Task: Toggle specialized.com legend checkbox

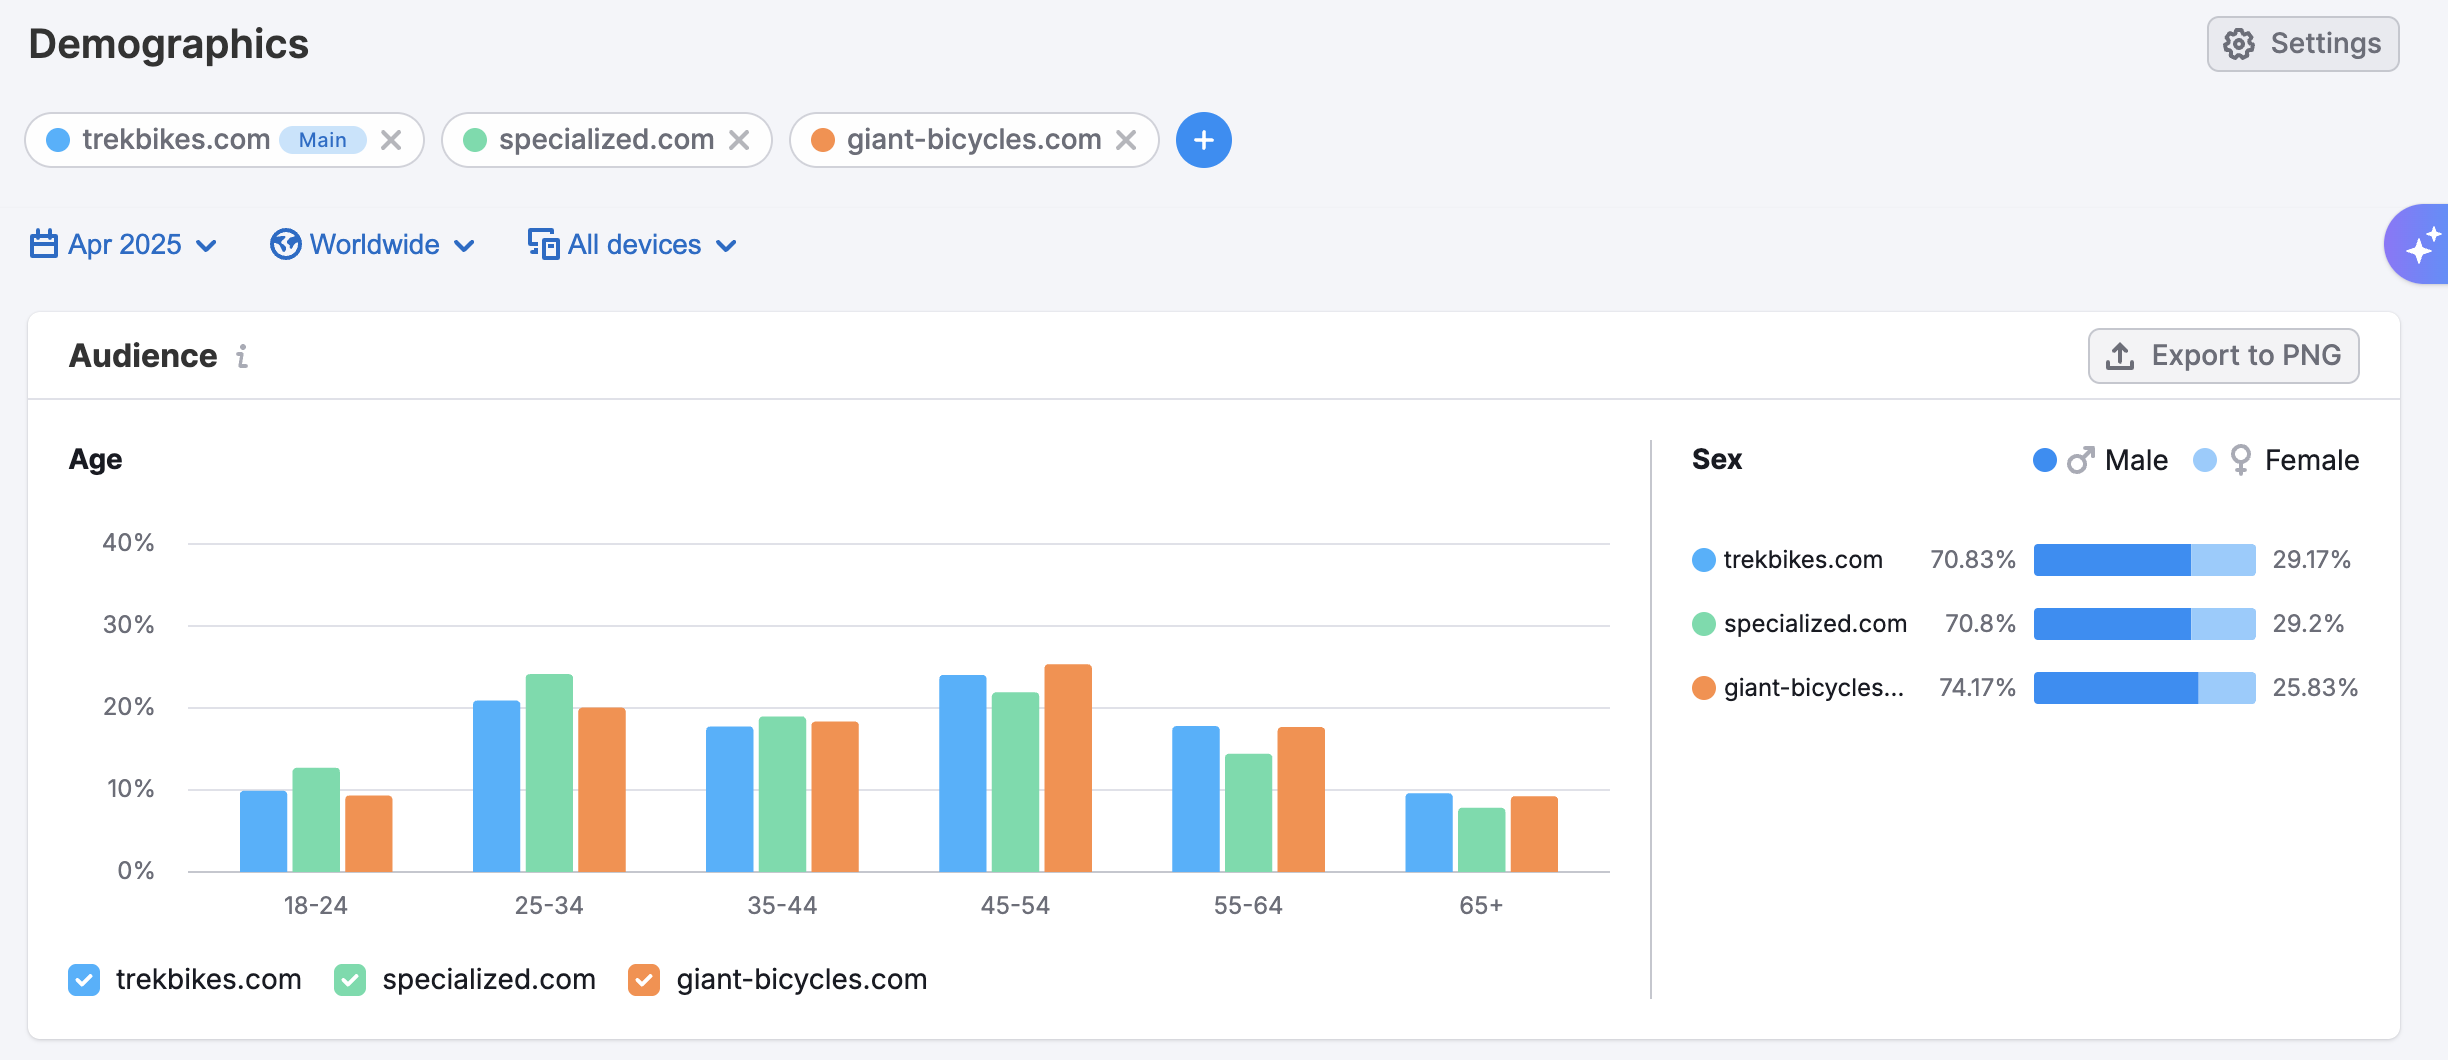Action: point(350,980)
